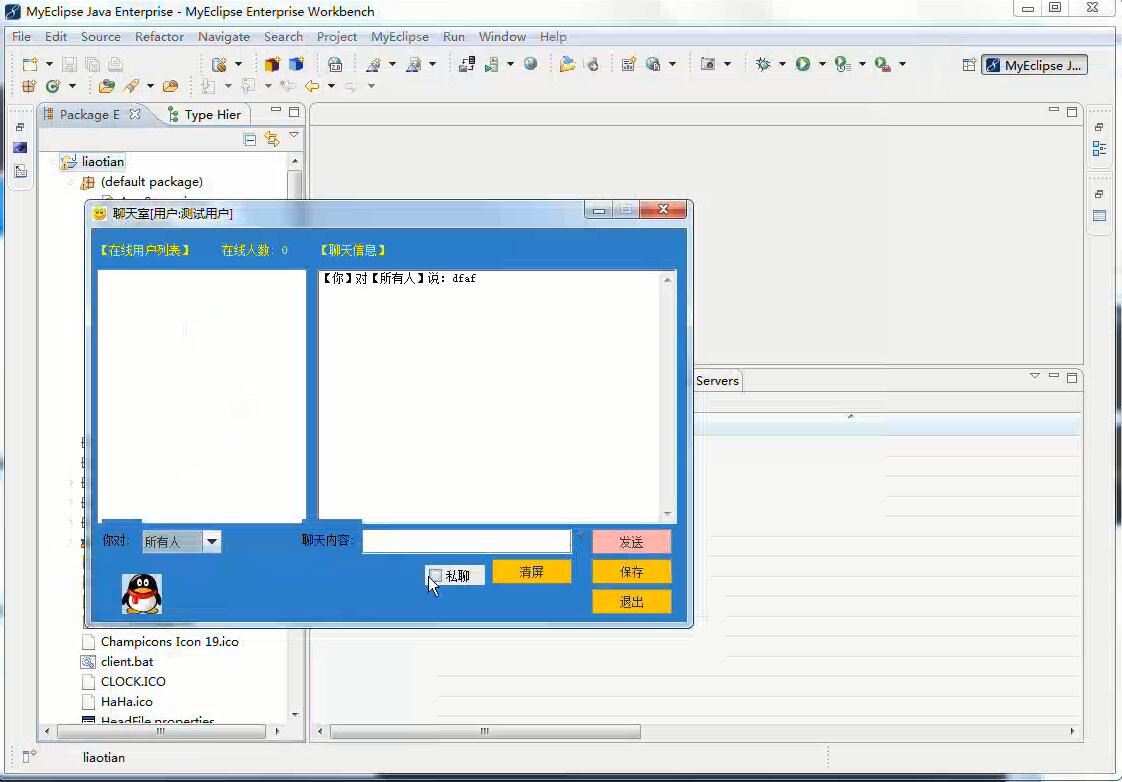Click the 退出 exit button
This screenshot has height=782, width=1122.
[x=631, y=602]
